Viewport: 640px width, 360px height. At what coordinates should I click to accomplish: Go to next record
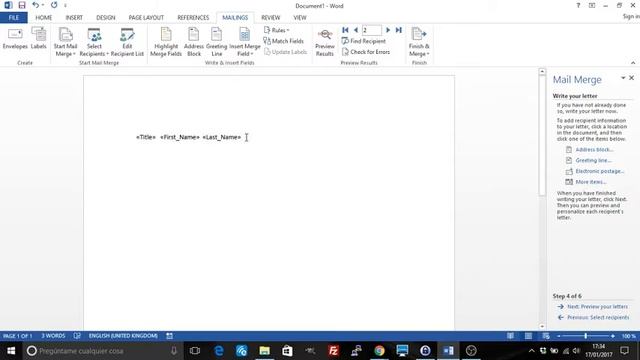point(388,30)
